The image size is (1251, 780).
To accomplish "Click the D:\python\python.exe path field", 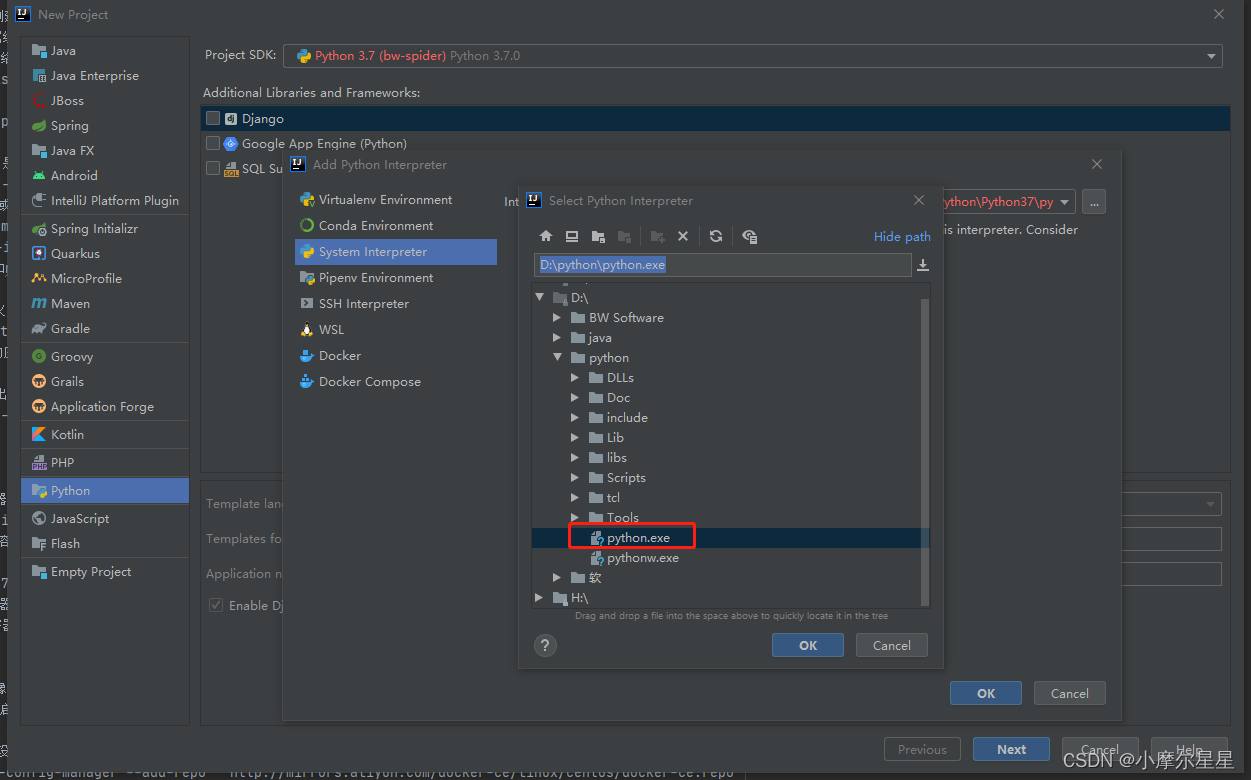I will [x=723, y=265].
